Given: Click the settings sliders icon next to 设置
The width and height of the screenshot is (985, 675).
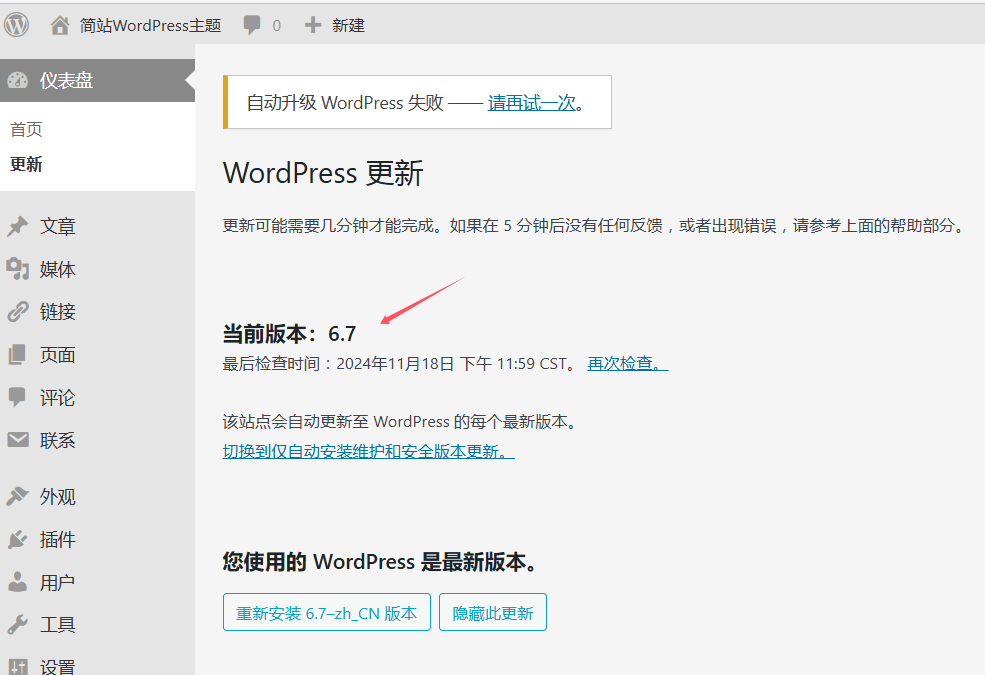Looking at the screenshot, I should [x=18, y=667].
